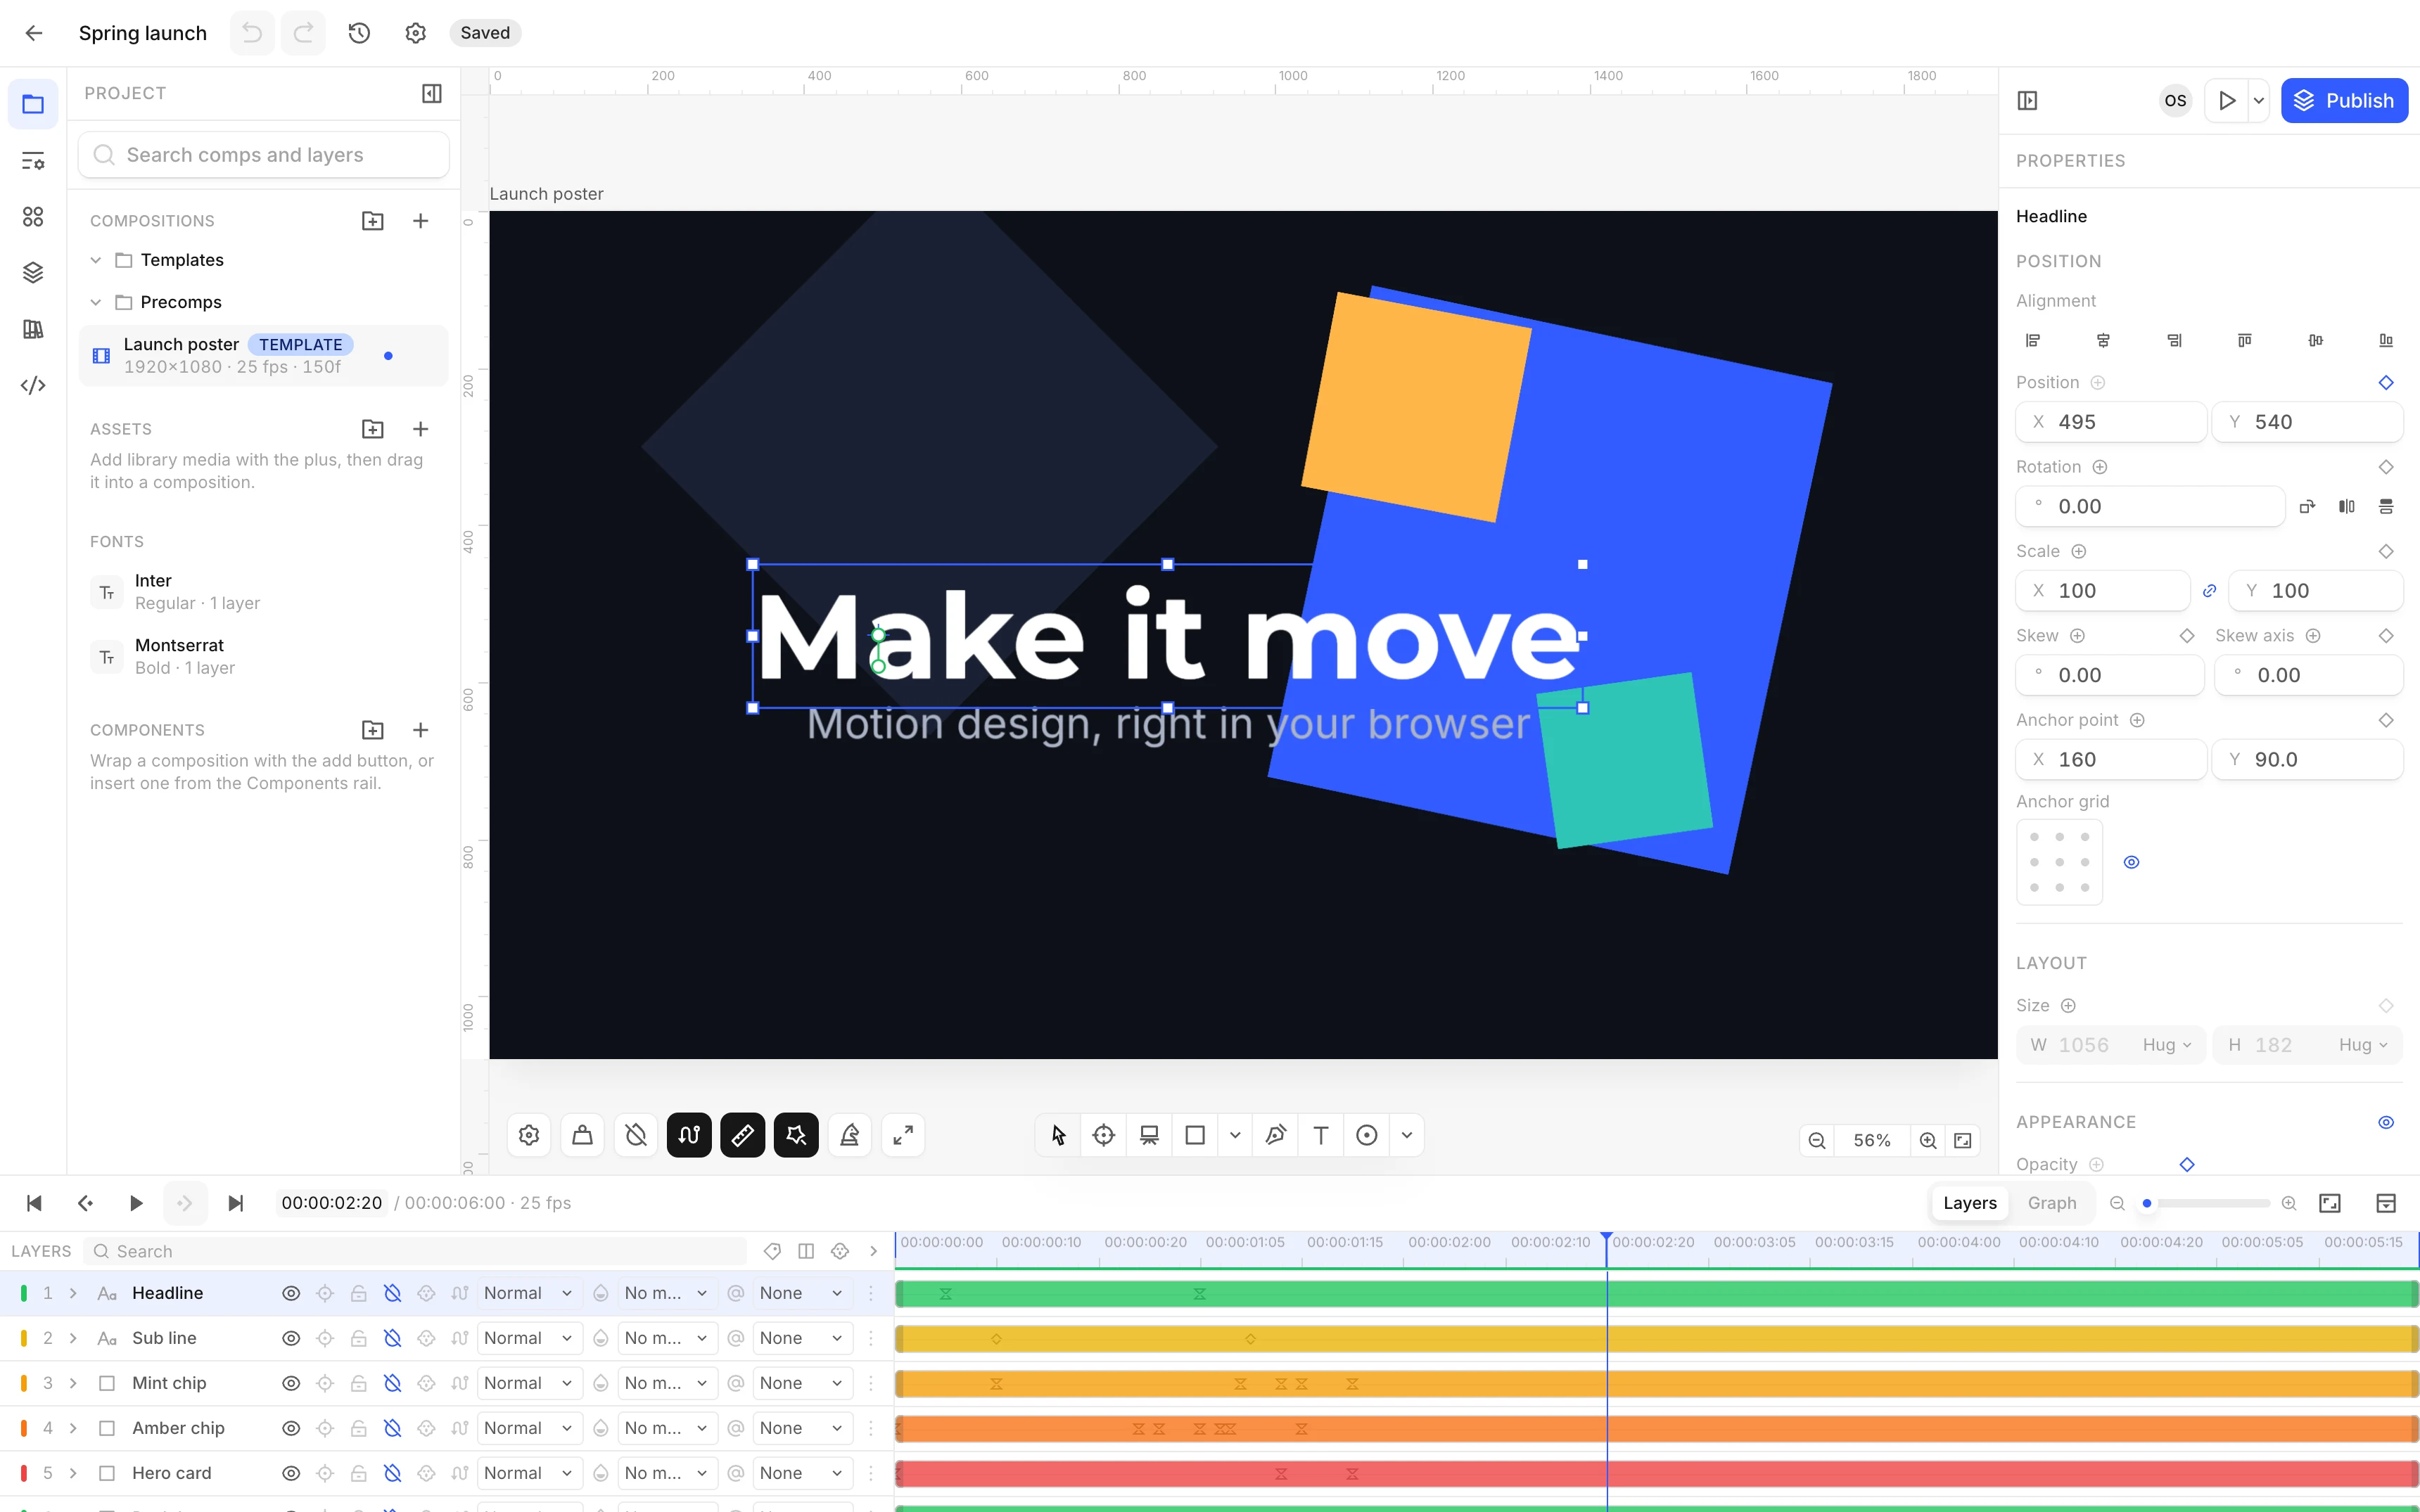
Task: Collapse the Project panel
Action: (432, 93)
